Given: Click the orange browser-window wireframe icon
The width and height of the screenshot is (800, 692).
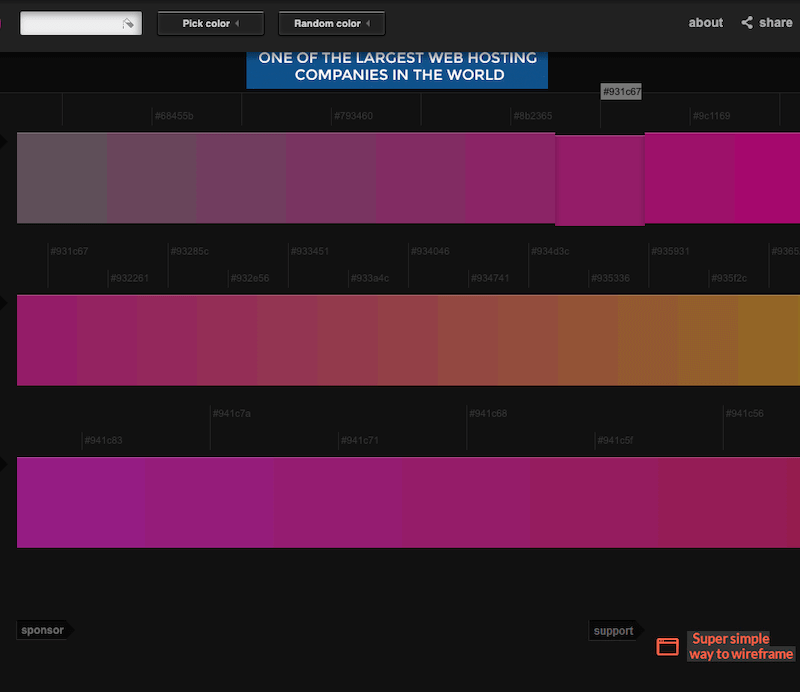Looking at the screenshot, I should (668, 647).
